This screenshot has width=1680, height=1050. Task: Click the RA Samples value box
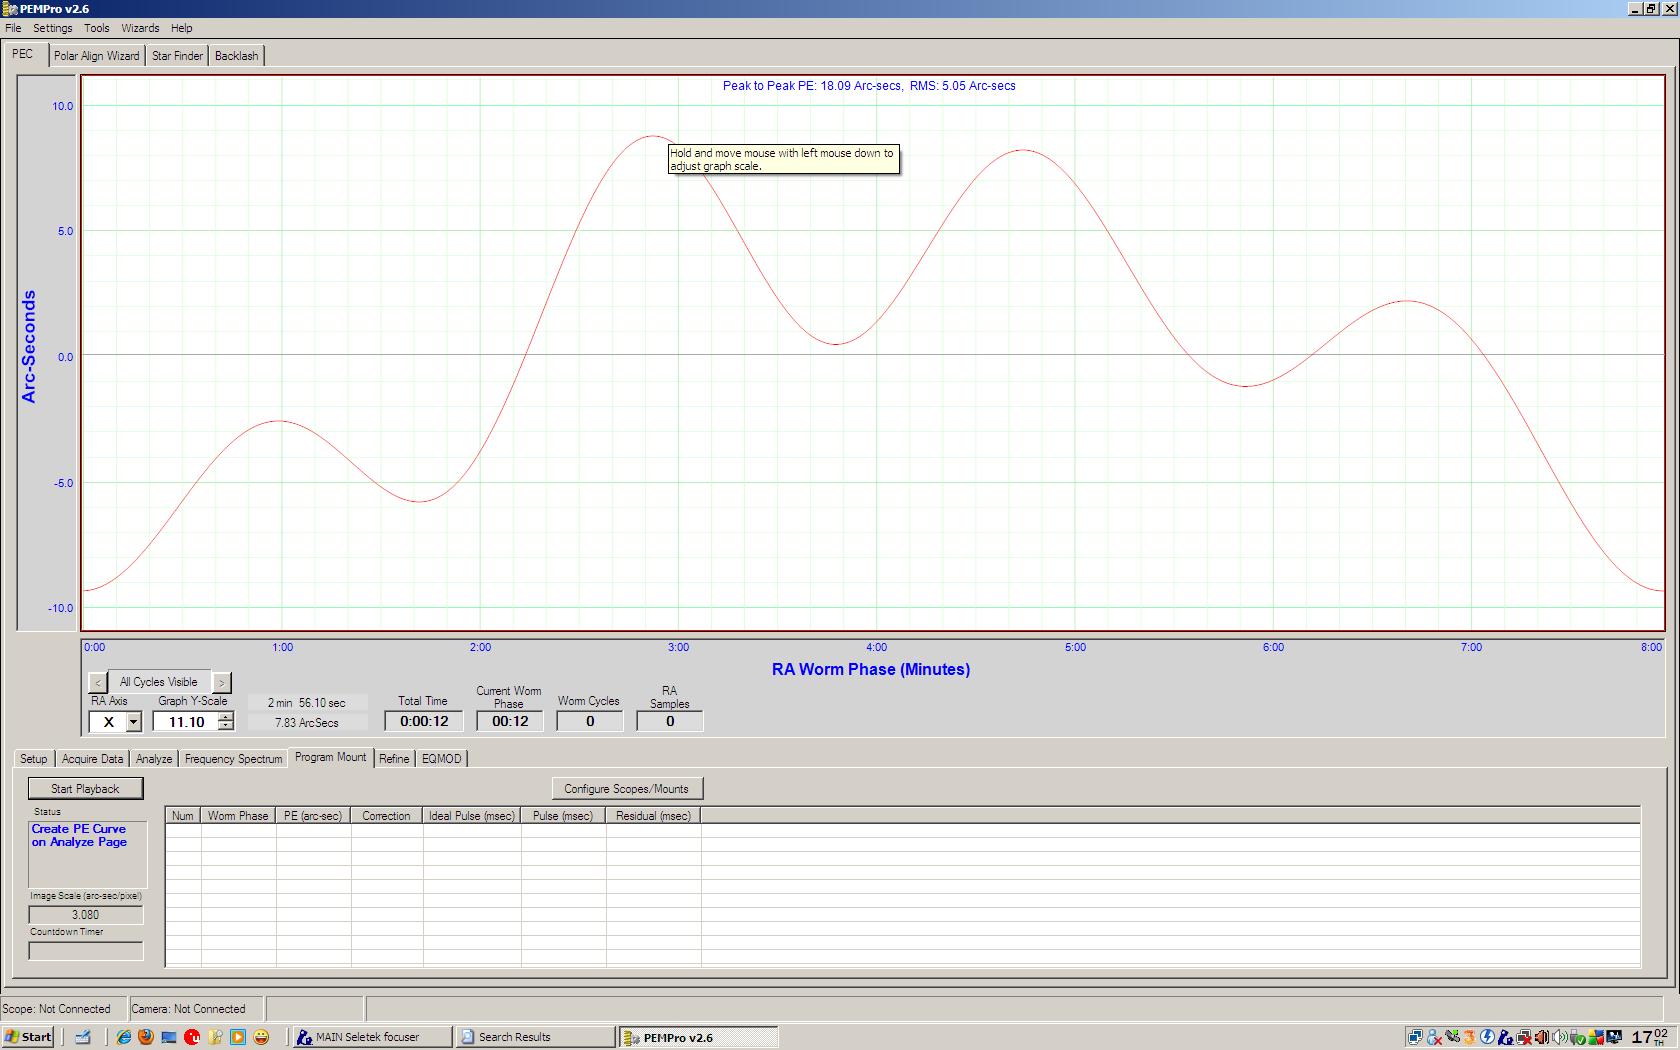(x=670, y=721)
